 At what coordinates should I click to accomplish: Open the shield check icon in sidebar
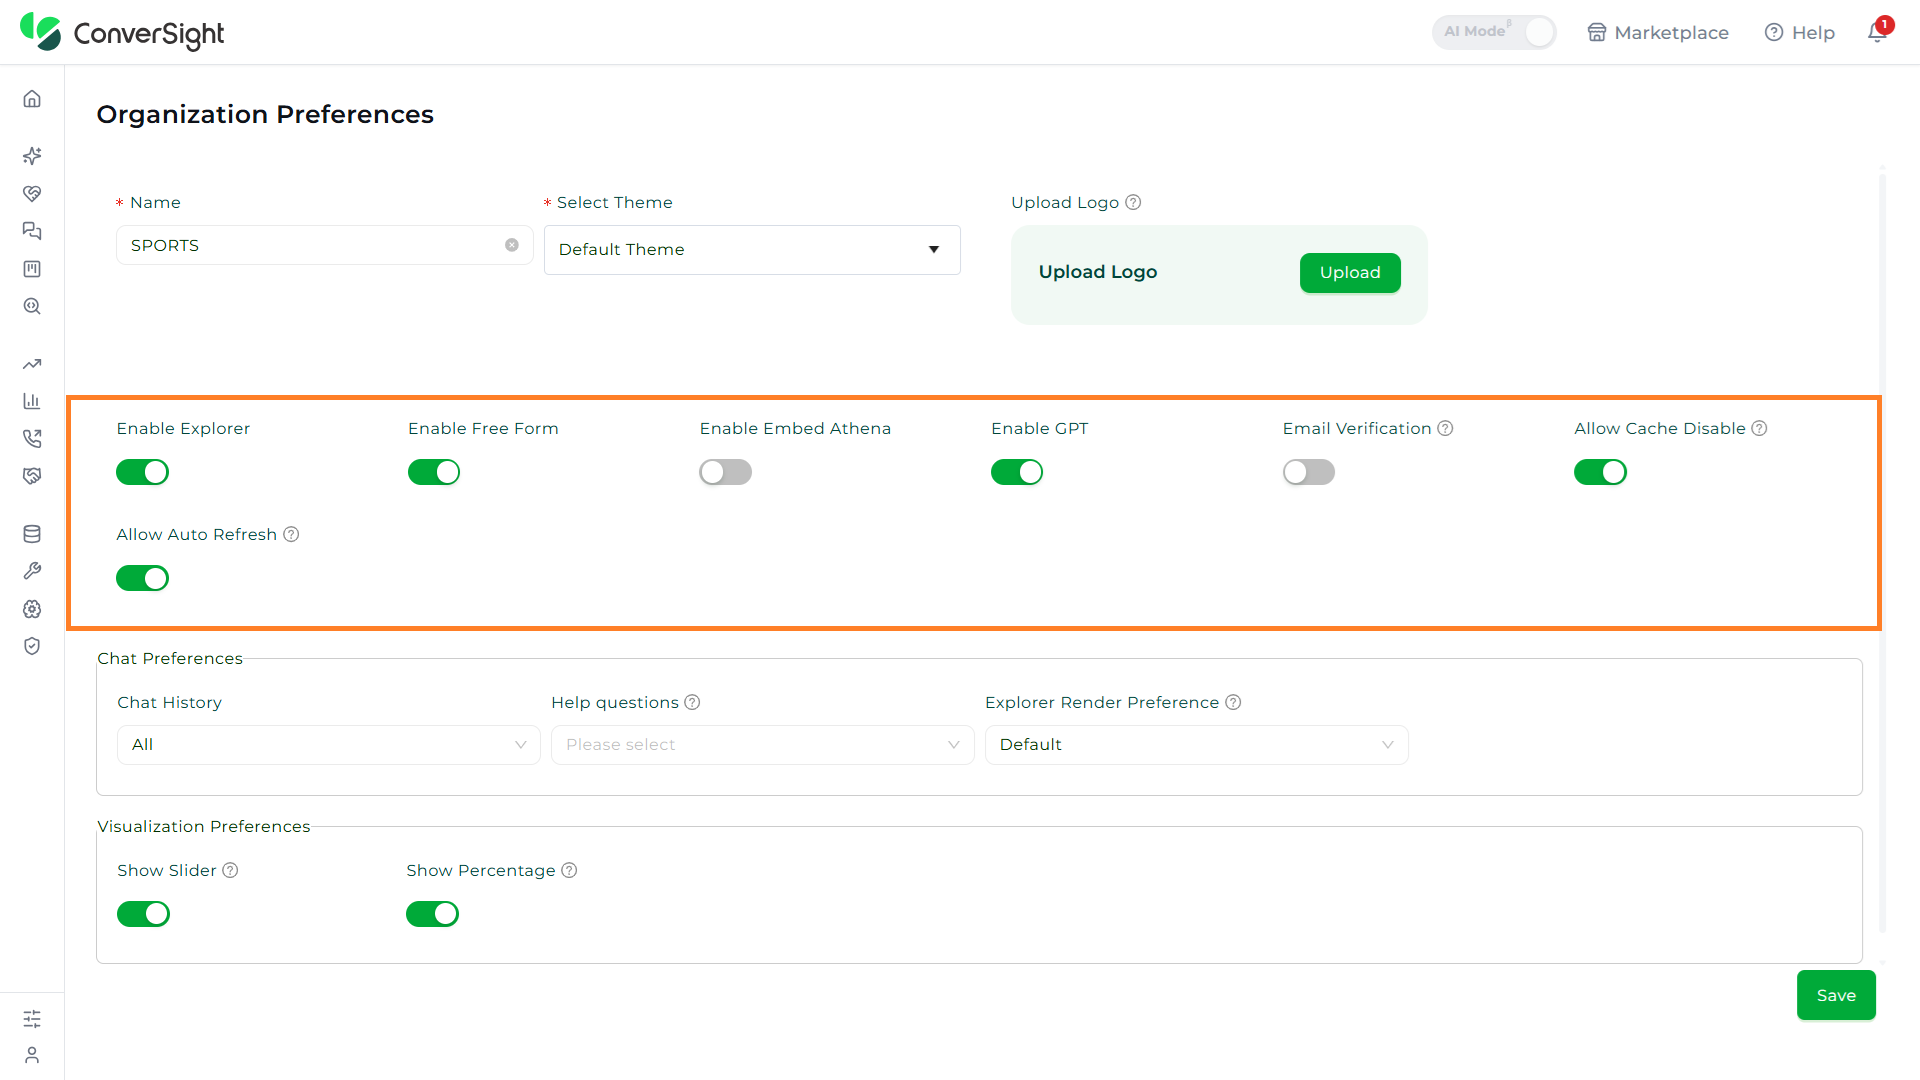(32, 646)
